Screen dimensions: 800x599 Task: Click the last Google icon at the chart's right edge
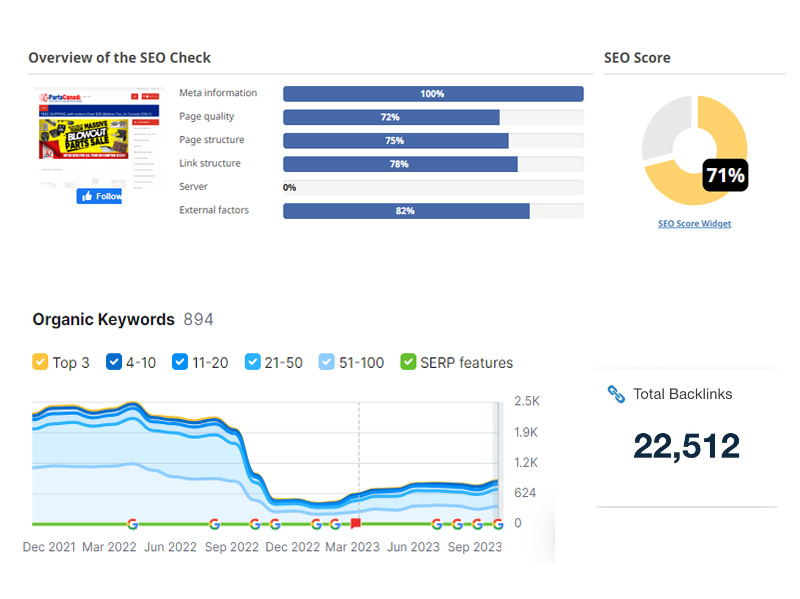coord(498,523)
